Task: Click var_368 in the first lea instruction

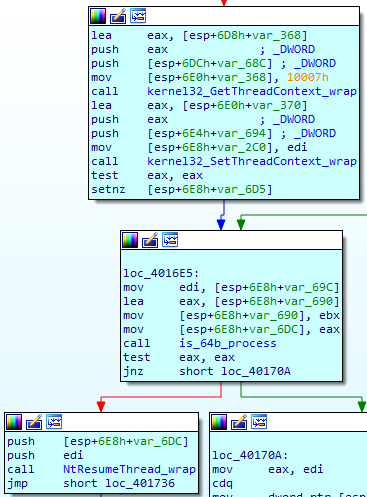Action: click(276, 35)
